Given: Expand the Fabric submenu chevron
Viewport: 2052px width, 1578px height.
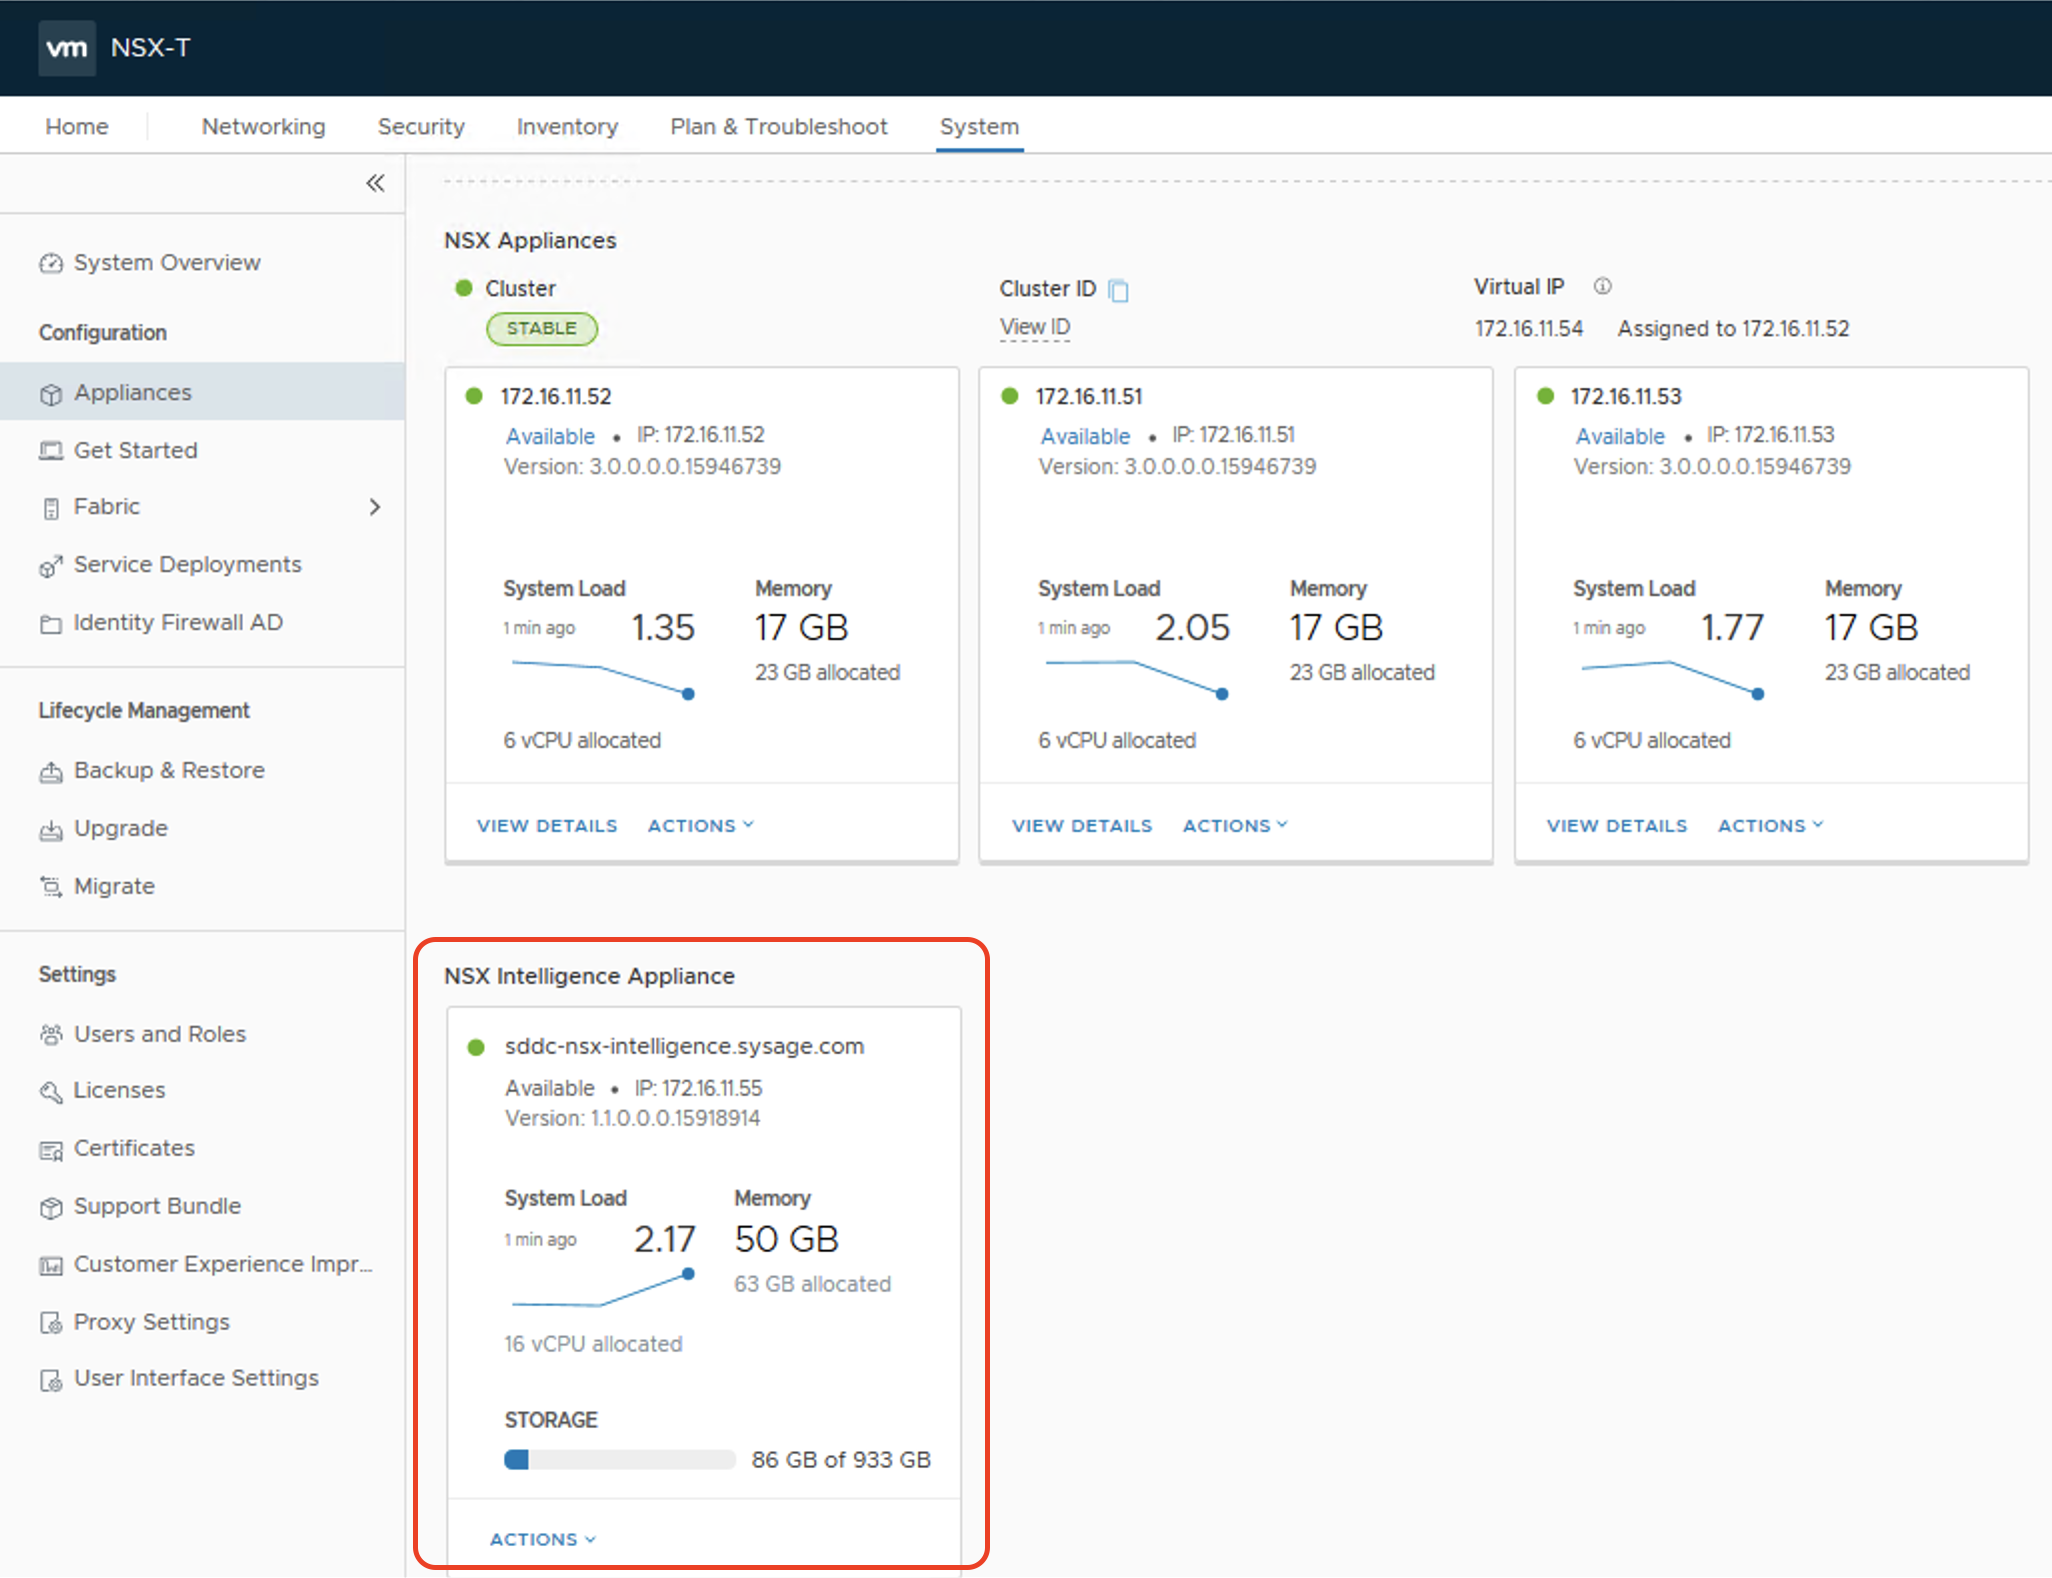Looking at the screenshot, I should click(375, 507).
